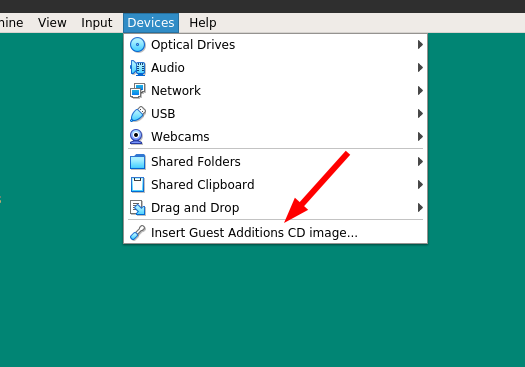This screenshot has width=525, height=367.
Task: Choose the Audio entry text
Action: 168,68
